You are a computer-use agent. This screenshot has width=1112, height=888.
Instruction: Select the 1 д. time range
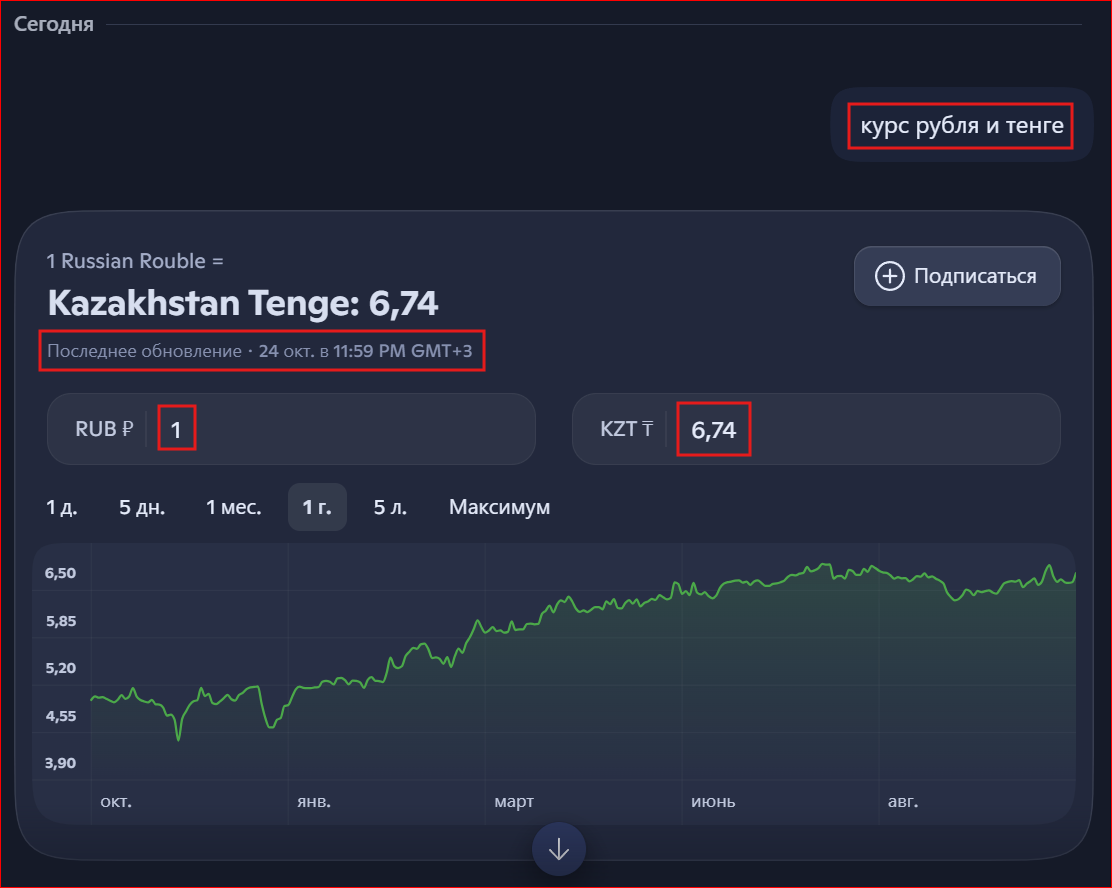click(x=62, y=507)
